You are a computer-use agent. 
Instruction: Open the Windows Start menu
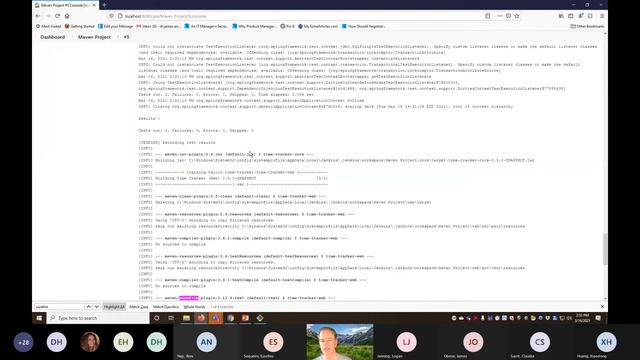[x=39, y=318]
